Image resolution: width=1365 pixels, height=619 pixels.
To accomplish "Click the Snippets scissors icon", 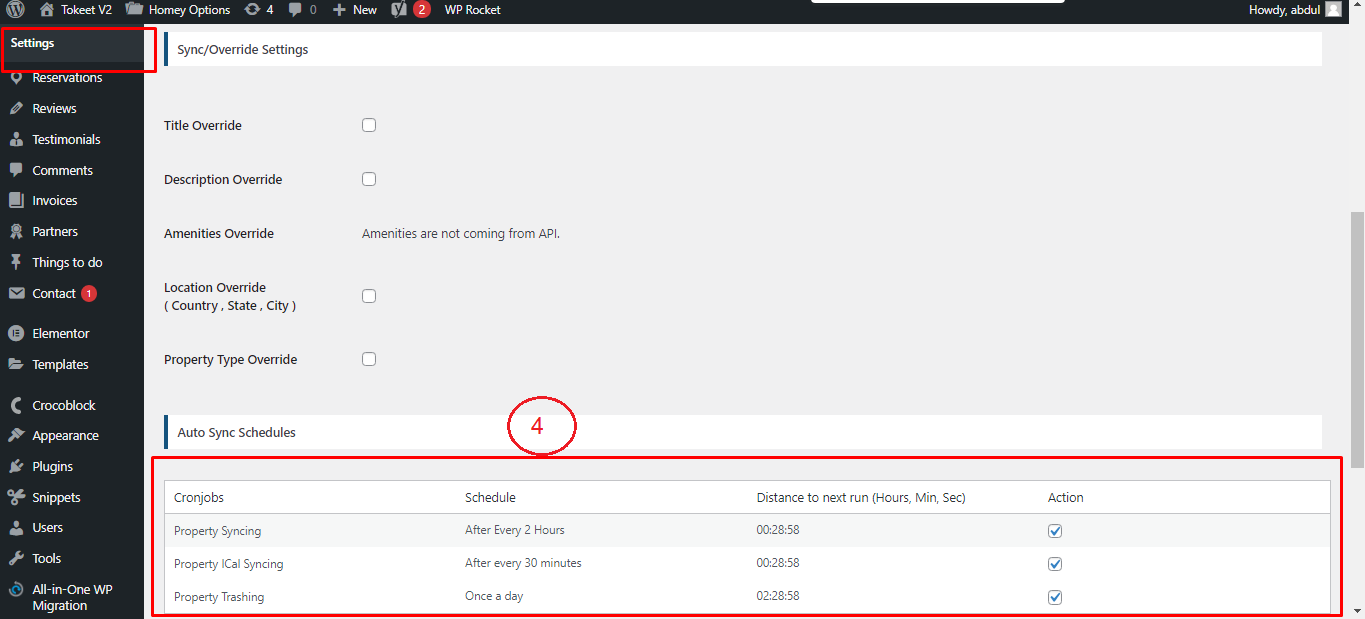I will 16,497.
